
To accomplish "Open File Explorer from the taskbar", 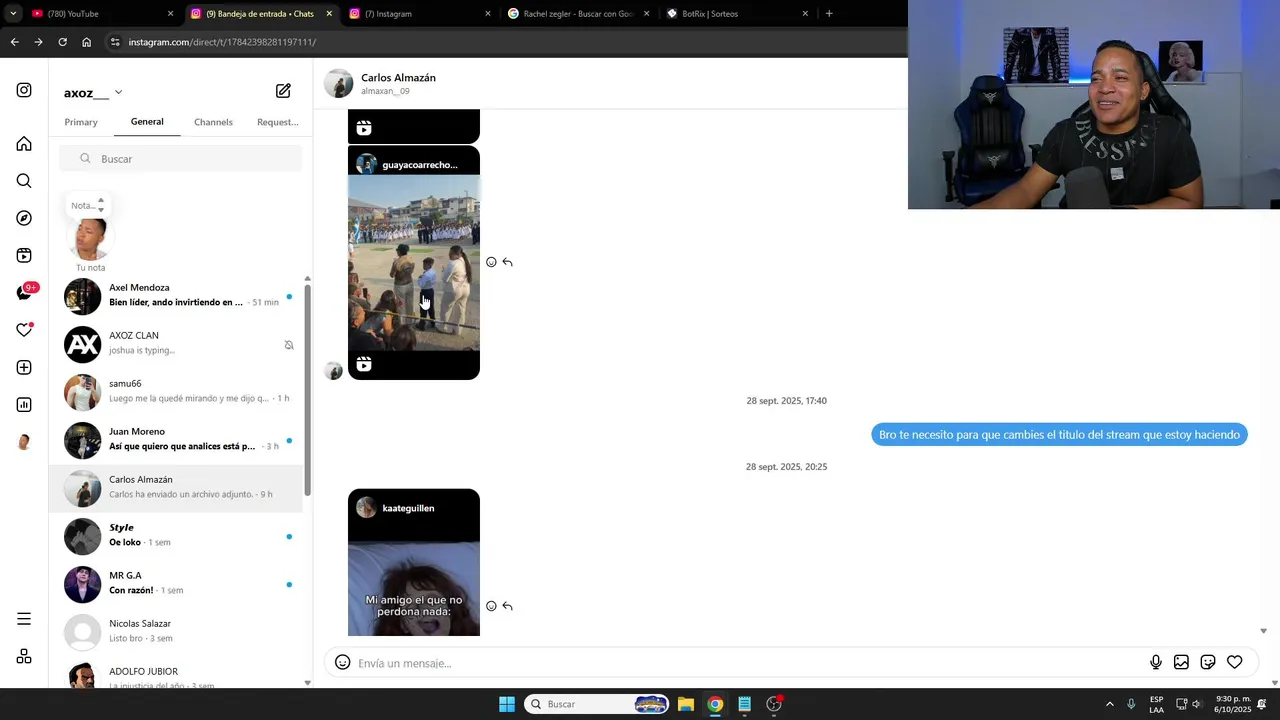I will (686, 704).
